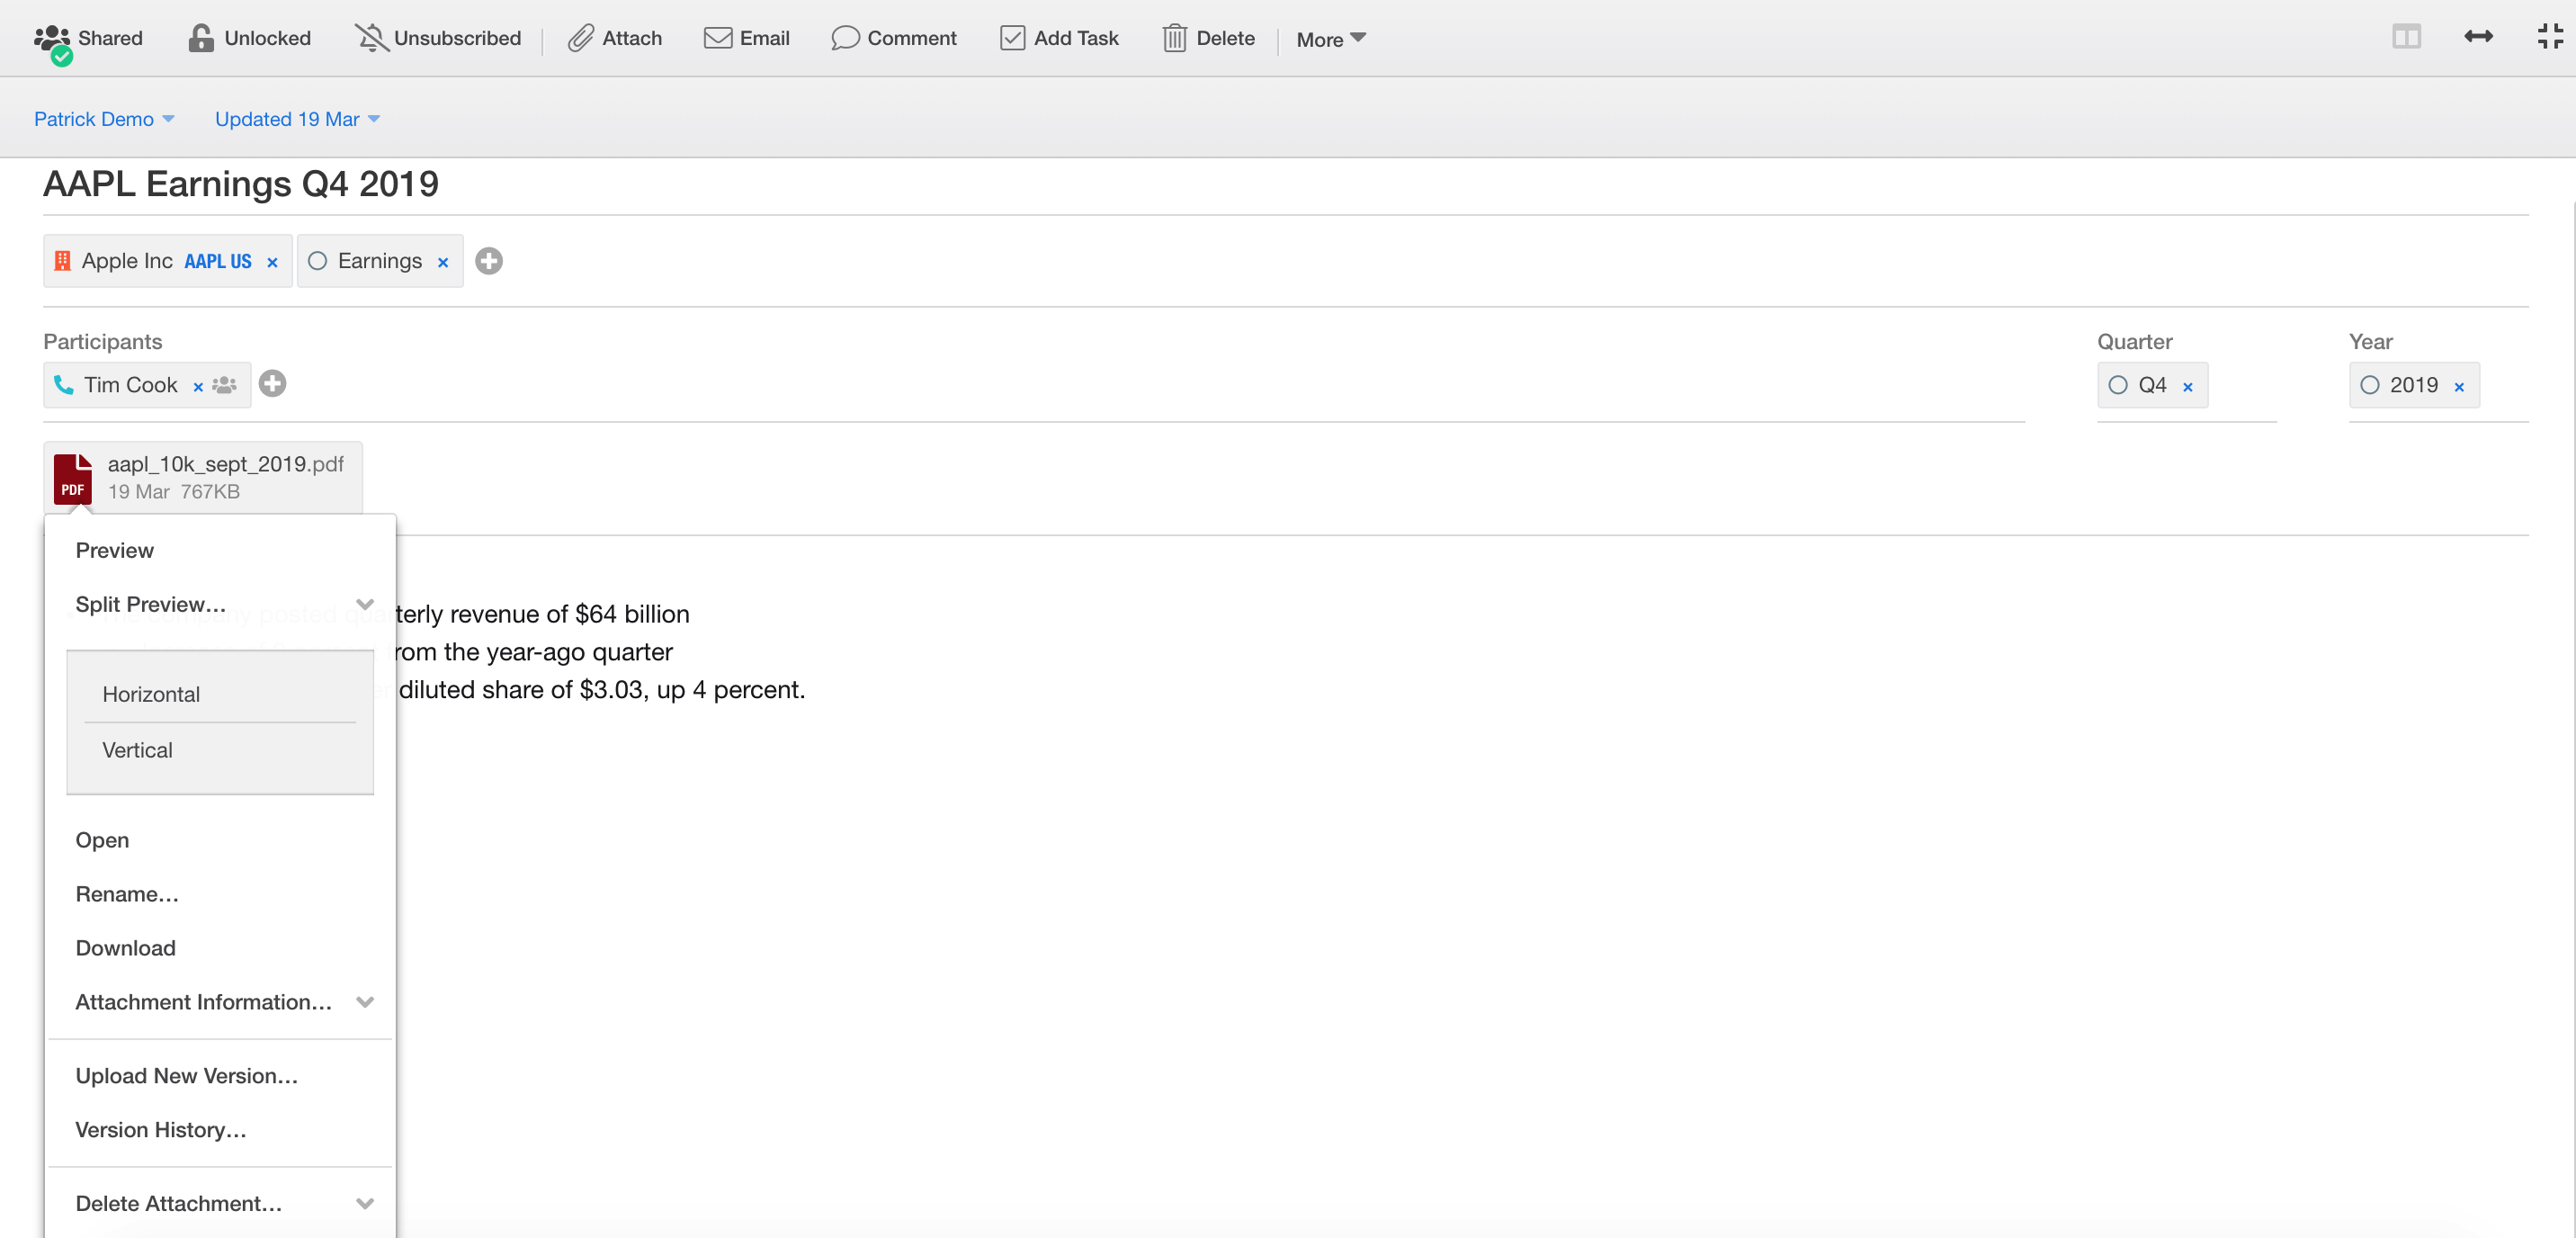Click the split panel layout icon
The width and height of the screenshot is (2576, 1238).
[x=2406, y=37]
